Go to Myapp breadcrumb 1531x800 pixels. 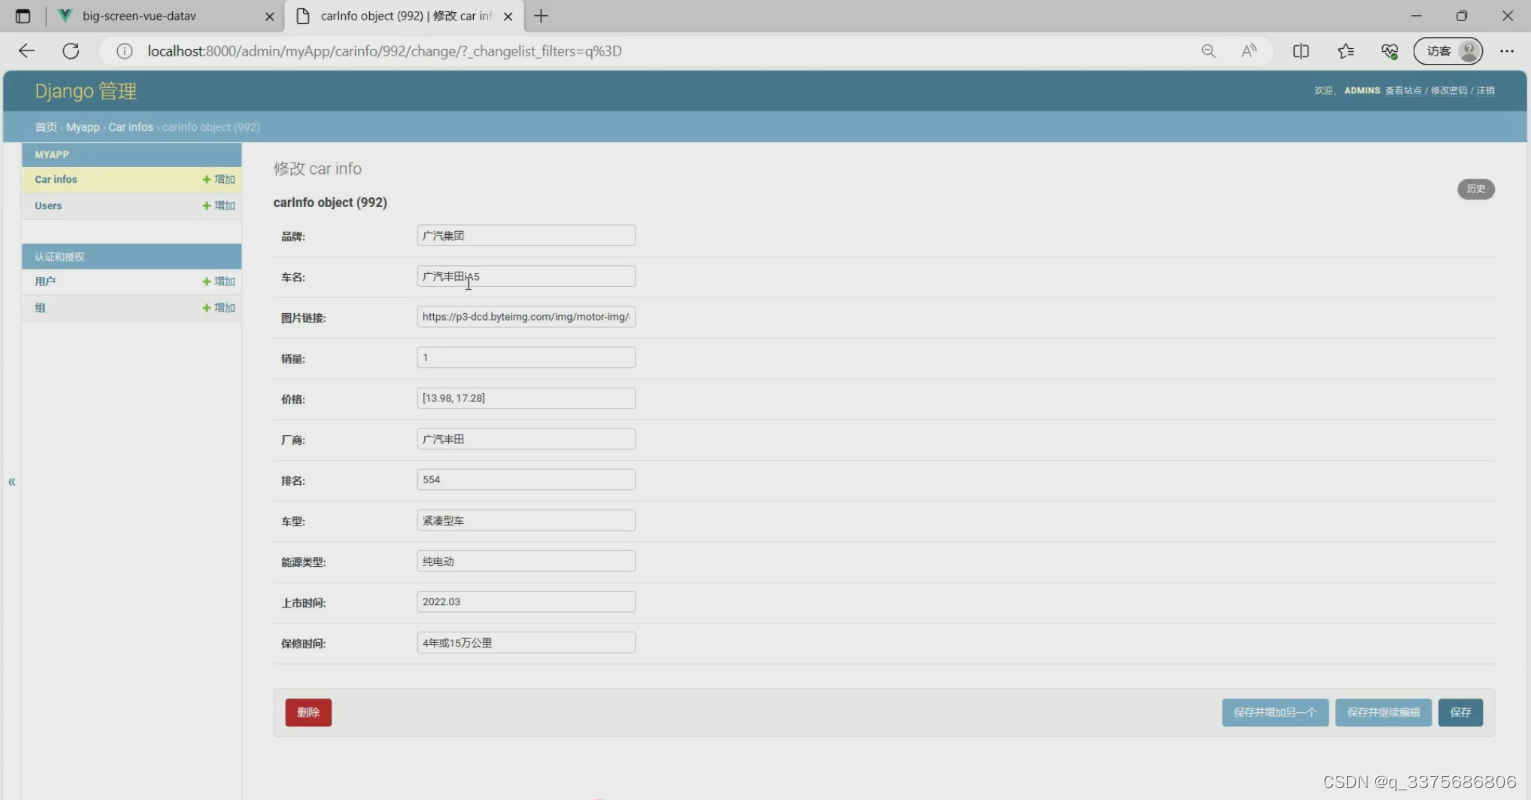coord(83,127)
